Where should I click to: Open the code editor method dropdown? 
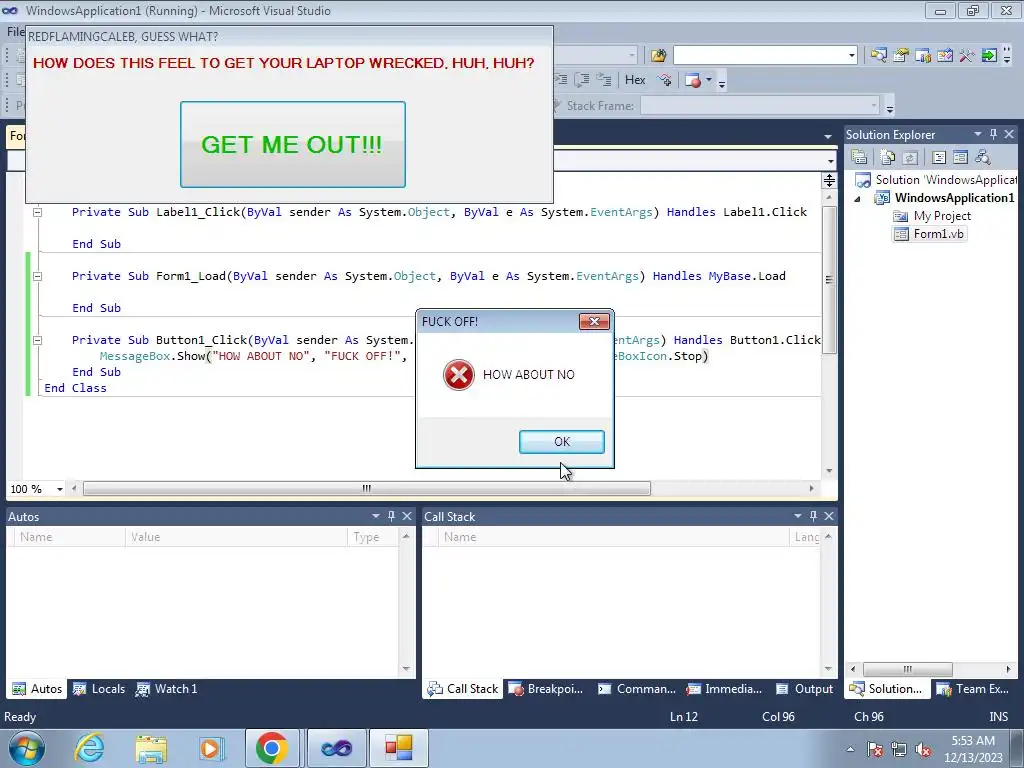coord(831,161)
